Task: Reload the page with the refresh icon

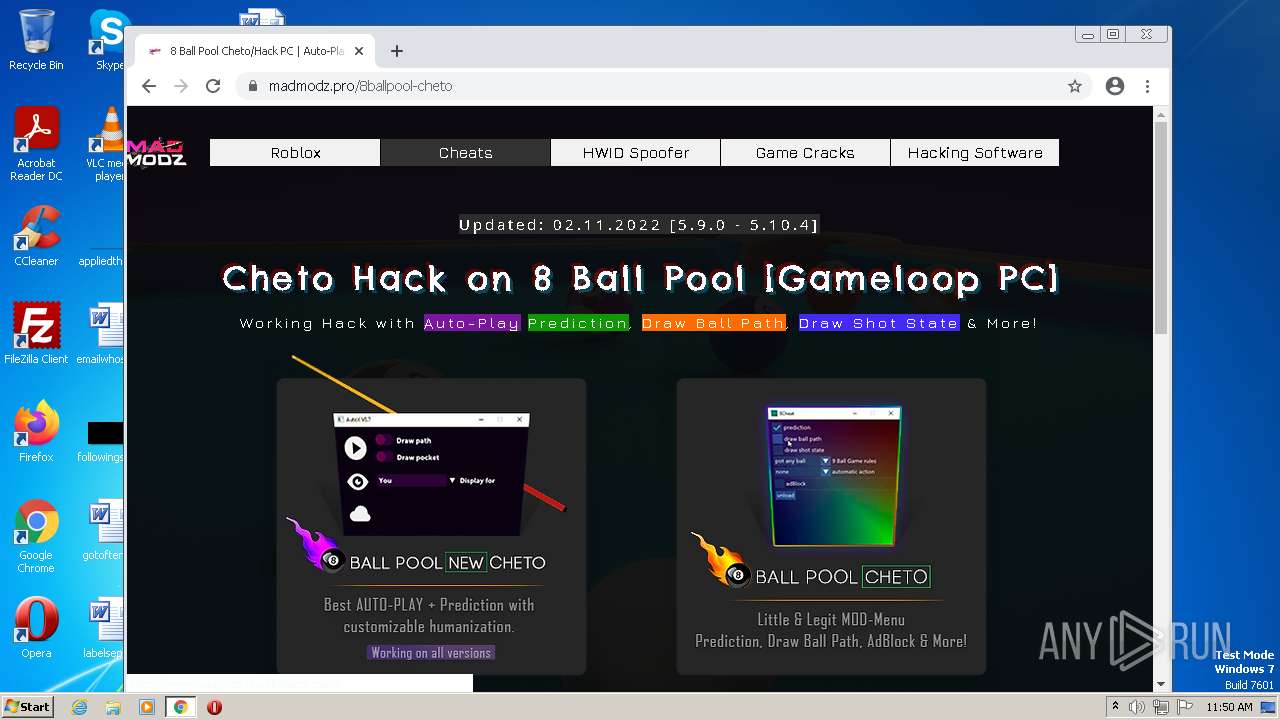Action: pyautogui.click(x=213, y=86)
